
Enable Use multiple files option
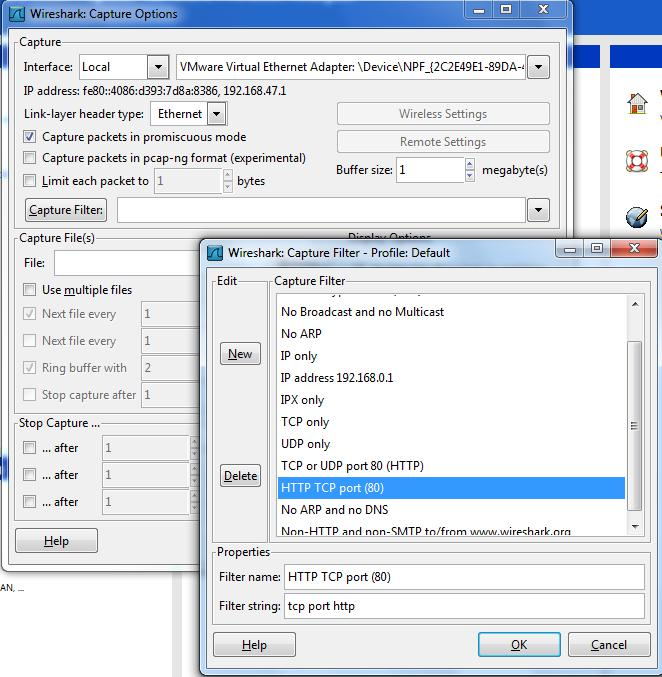tap(29, 289)
